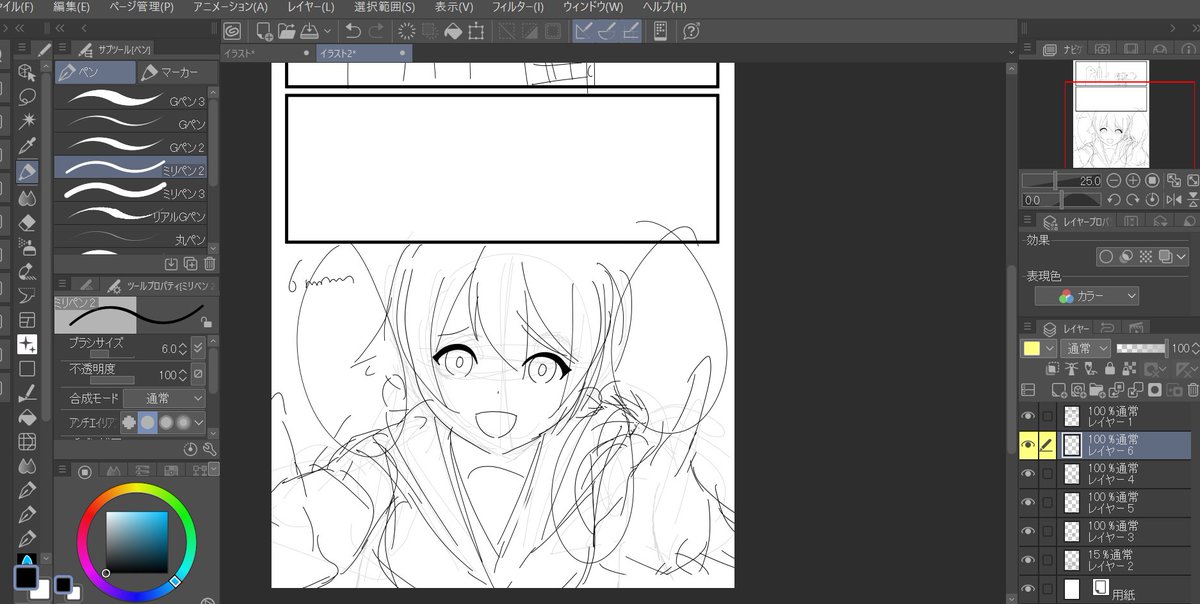Toggle visibility of 用紙 paper layer
Image resolution: width=1200 pixels, height=604 pixels.
[1028, 589]
